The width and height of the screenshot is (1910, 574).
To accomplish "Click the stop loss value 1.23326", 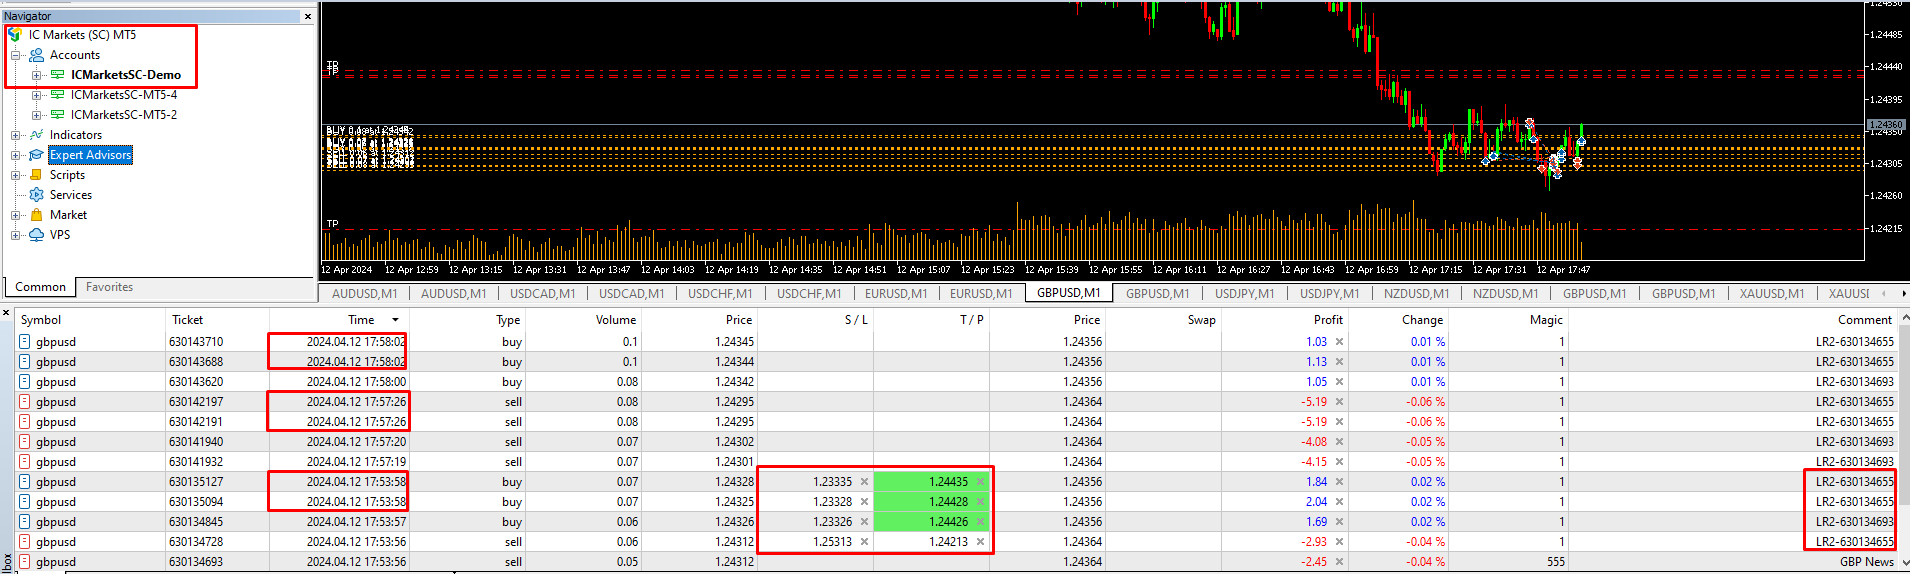I will pyautogui.click(x=832, y=522).
